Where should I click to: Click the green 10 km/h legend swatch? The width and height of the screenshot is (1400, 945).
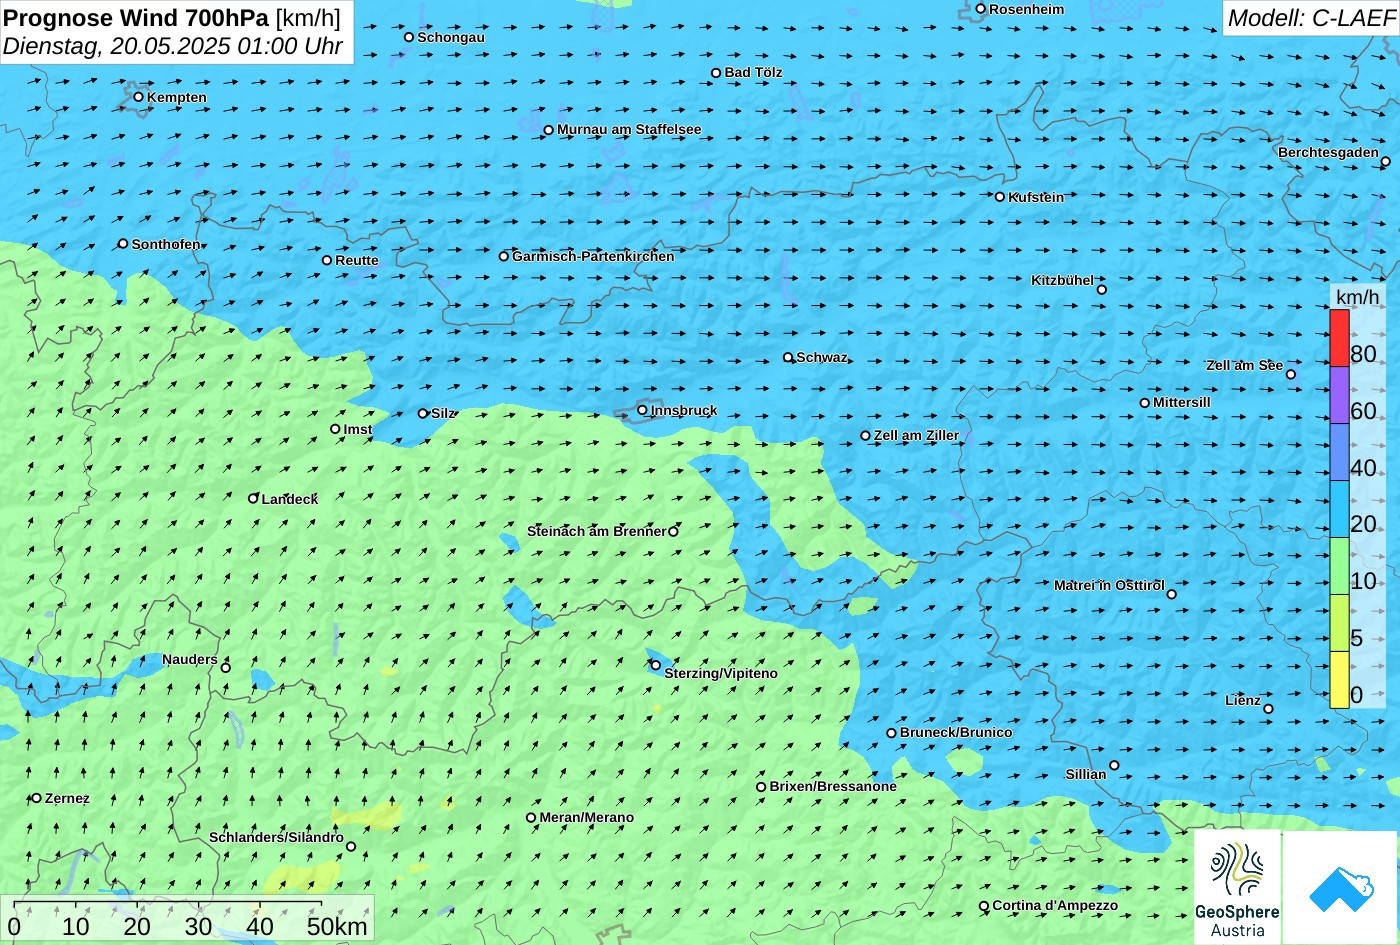1339,566
